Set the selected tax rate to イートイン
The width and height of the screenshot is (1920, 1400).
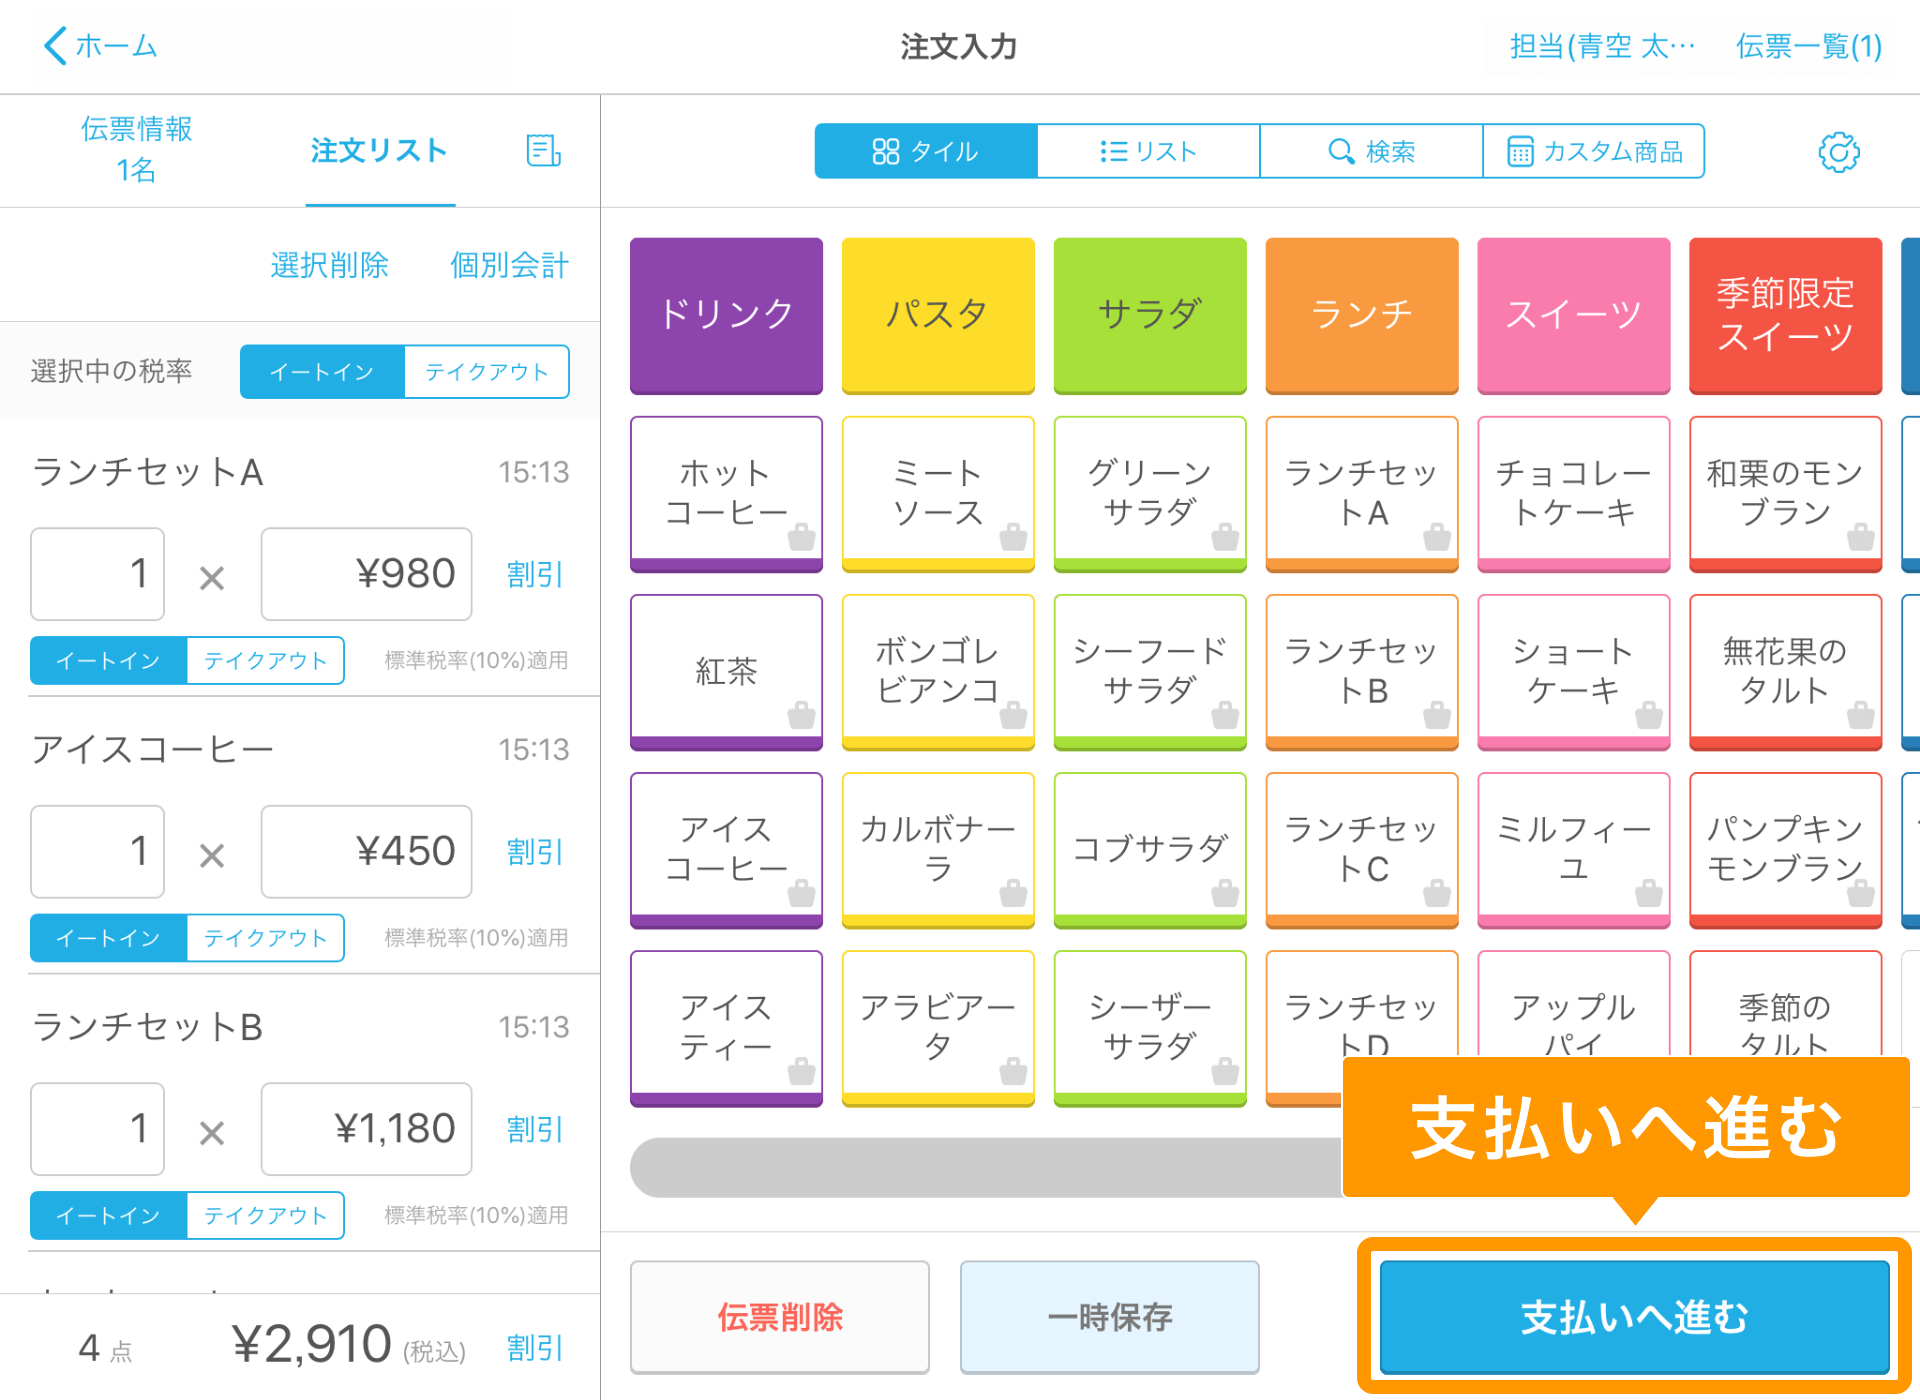coord(322,372)
